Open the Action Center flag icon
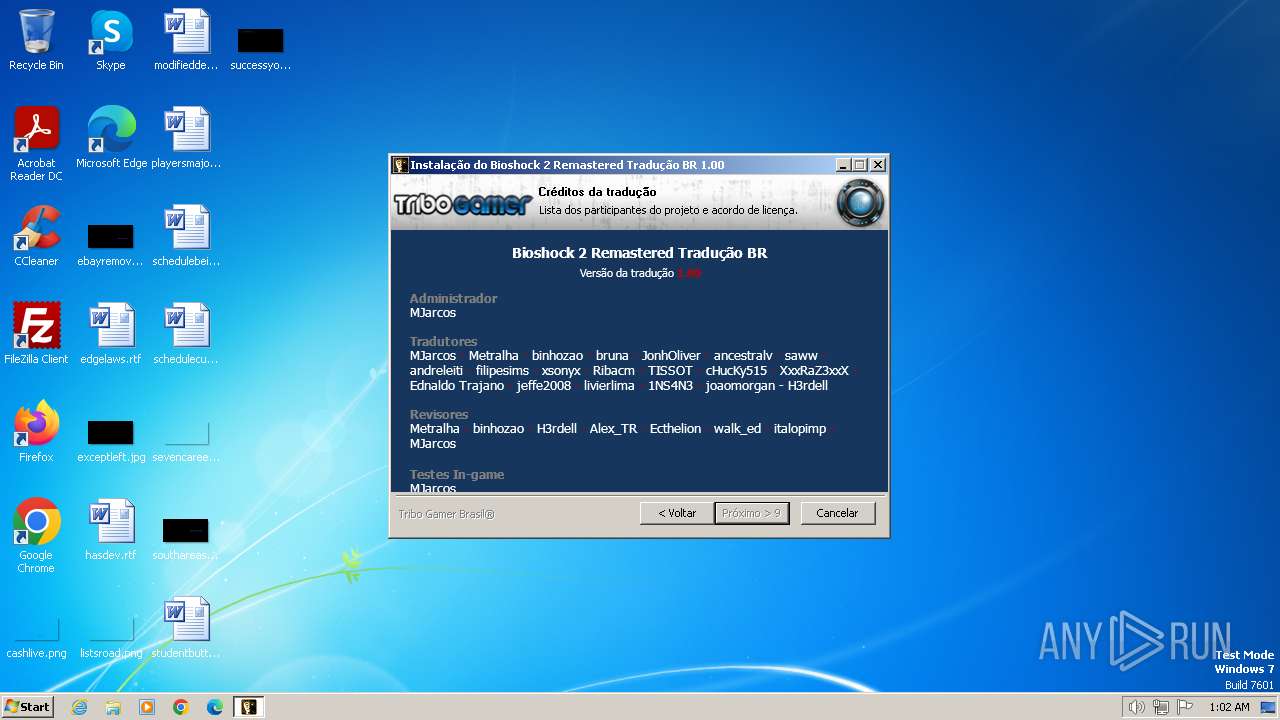This screenshot has height=720, width=1280. click(x=1185, y=707)
